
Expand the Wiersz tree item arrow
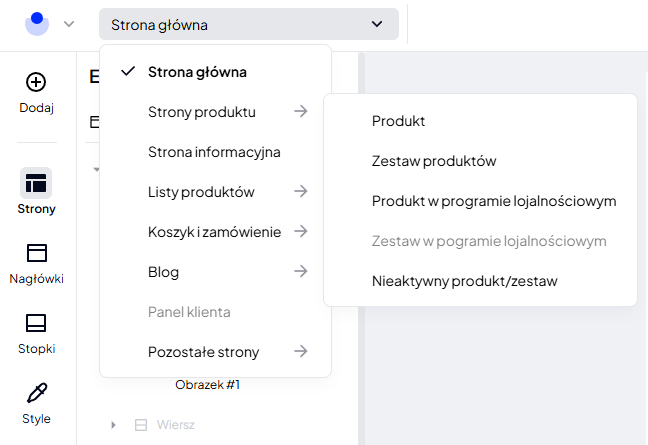pos(113,425)
